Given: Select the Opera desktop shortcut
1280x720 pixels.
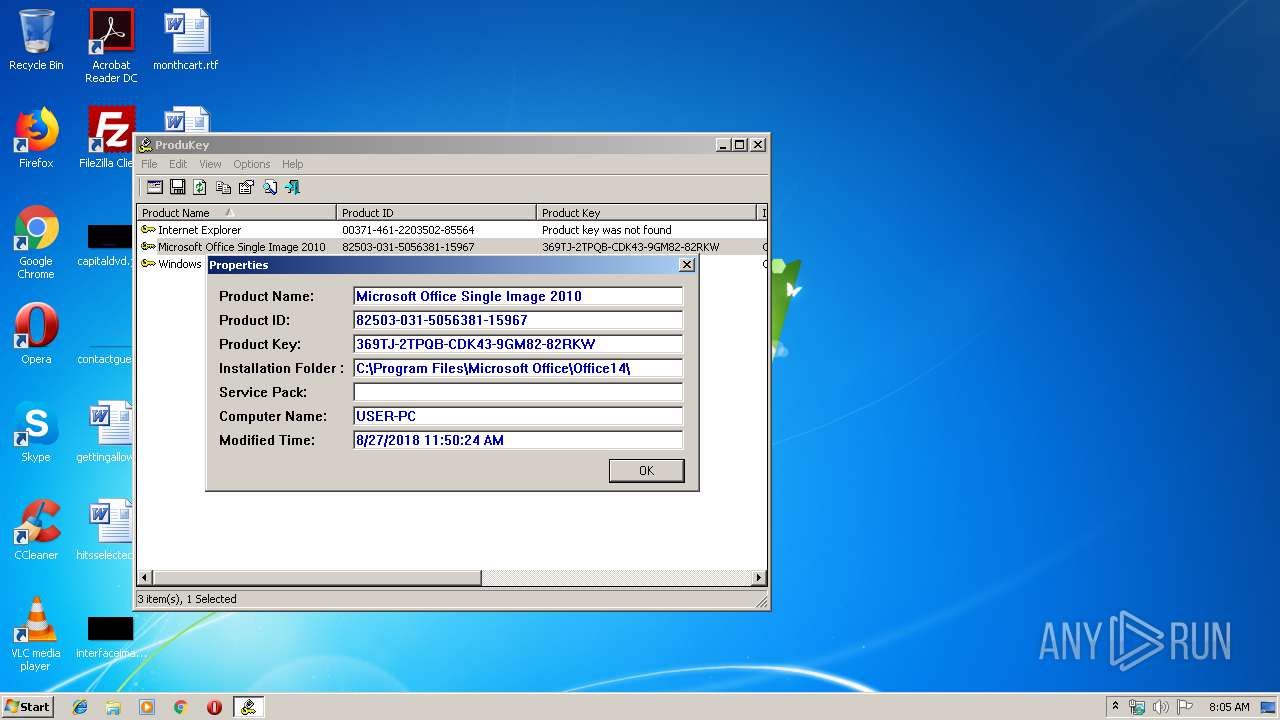Looking at the screenshot, I should (x=36, y=334).
